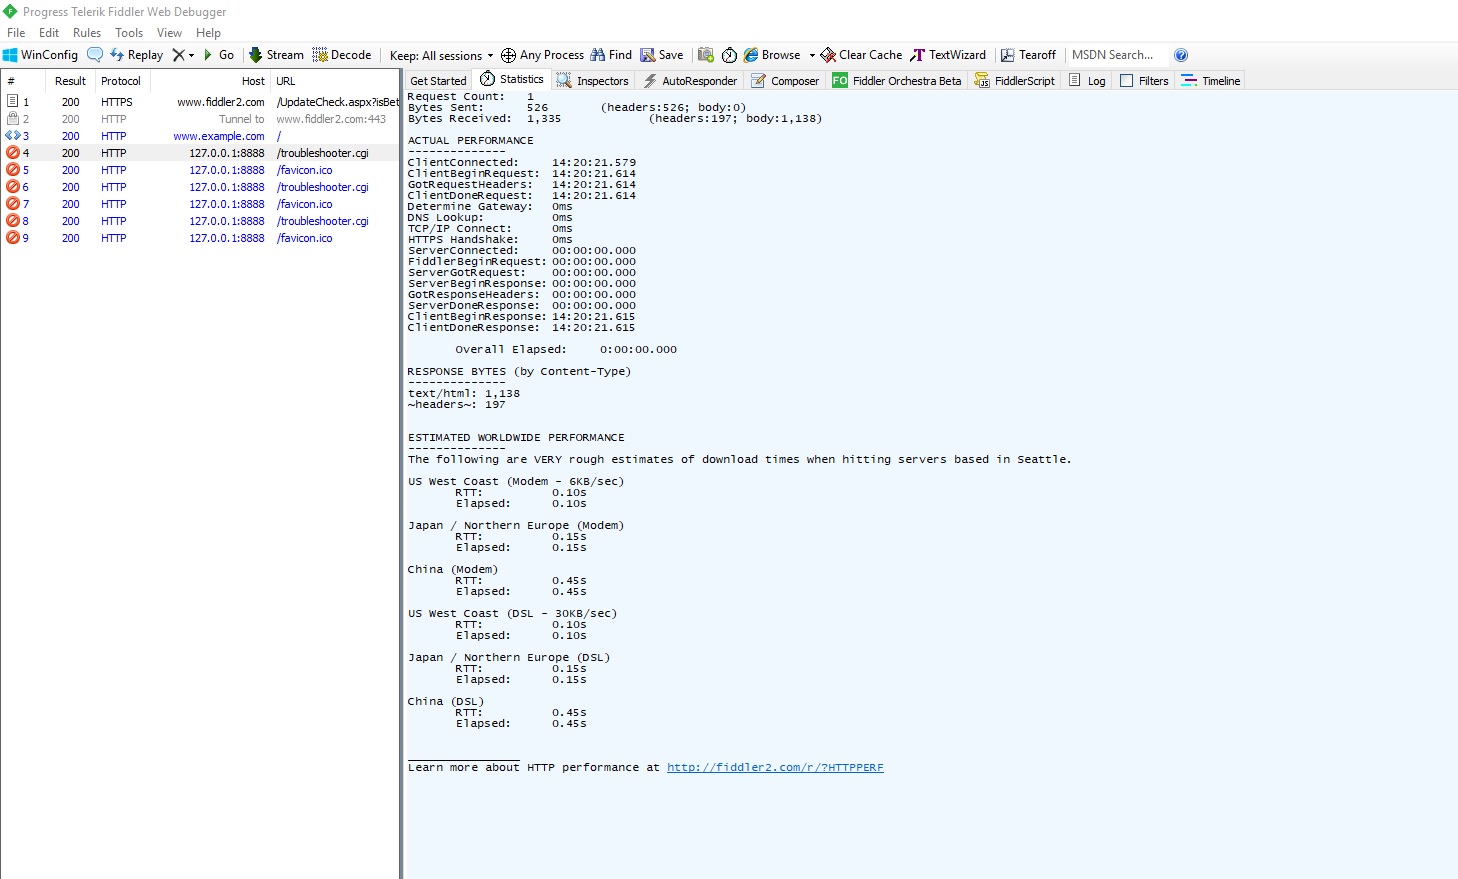Screen dimensions: 1458x879
Task: Focus the MSDN Search field
Action: (x=1115, y=55)
